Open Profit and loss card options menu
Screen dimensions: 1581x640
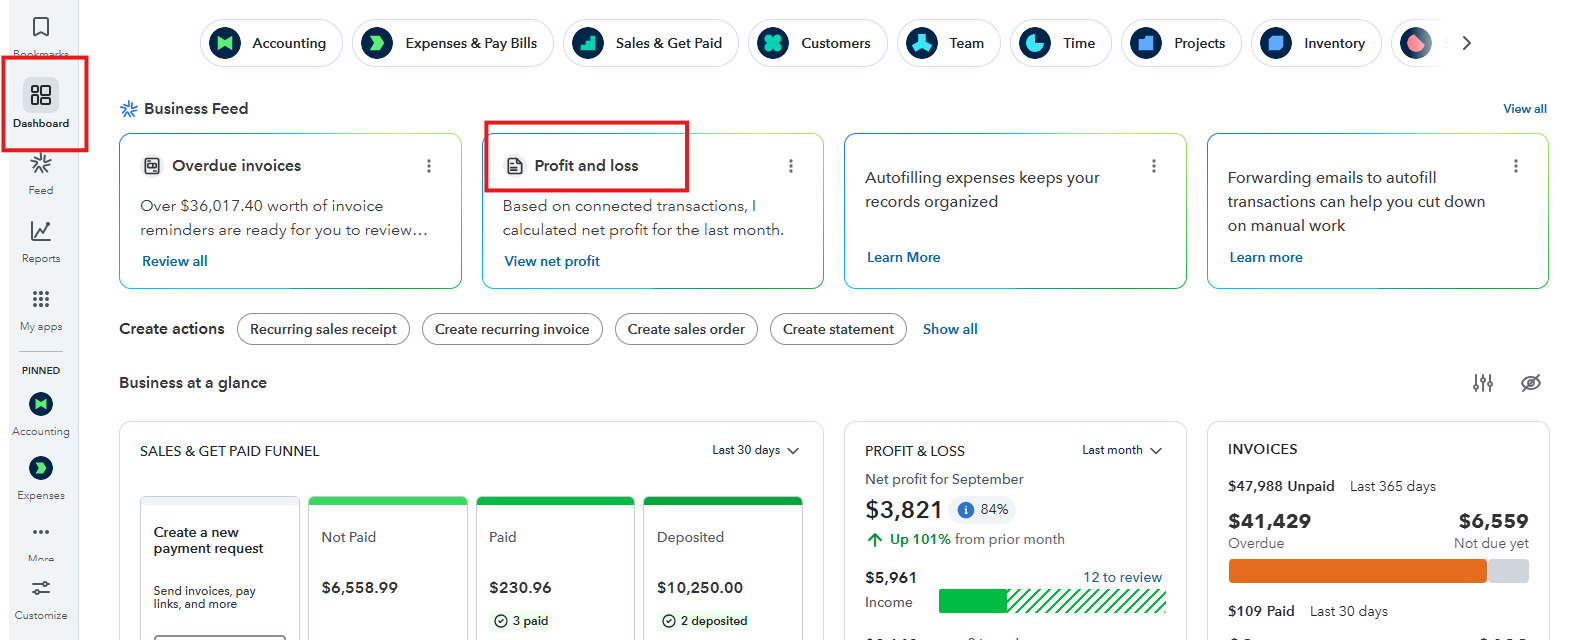(x=791, y=166)
